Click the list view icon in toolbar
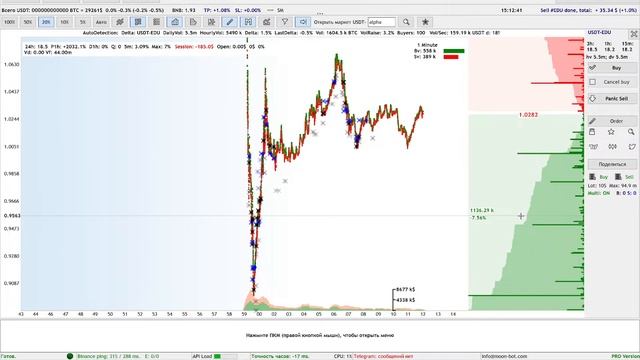This screenshot has width=640, height=360. pyautogui.click(x=156, y=22)
